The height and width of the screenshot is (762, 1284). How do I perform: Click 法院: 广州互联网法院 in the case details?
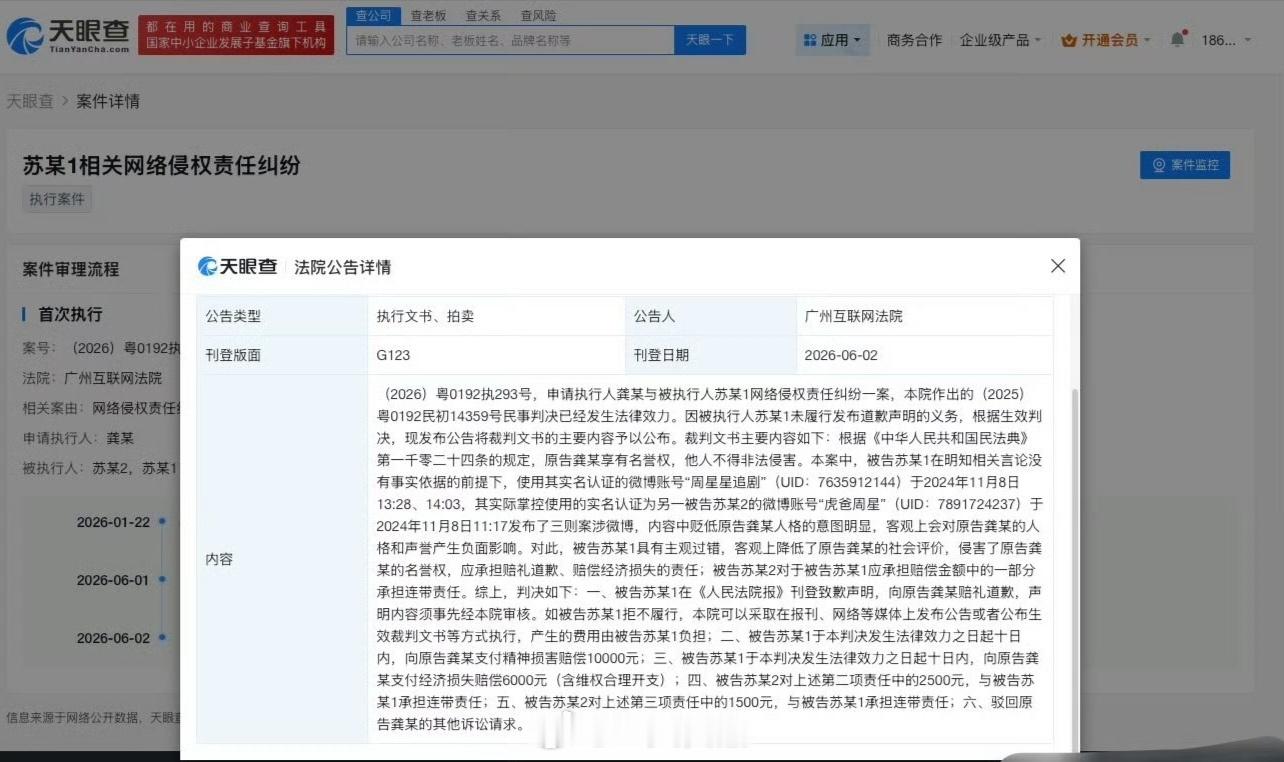pyautogui.click(x=92, y=378)
